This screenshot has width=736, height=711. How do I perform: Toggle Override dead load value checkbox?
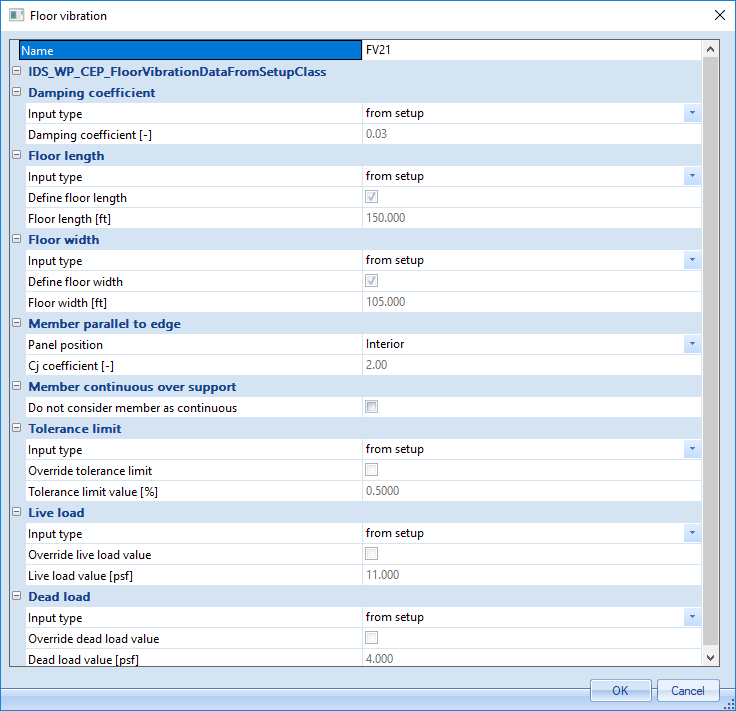tap(372, 638)
